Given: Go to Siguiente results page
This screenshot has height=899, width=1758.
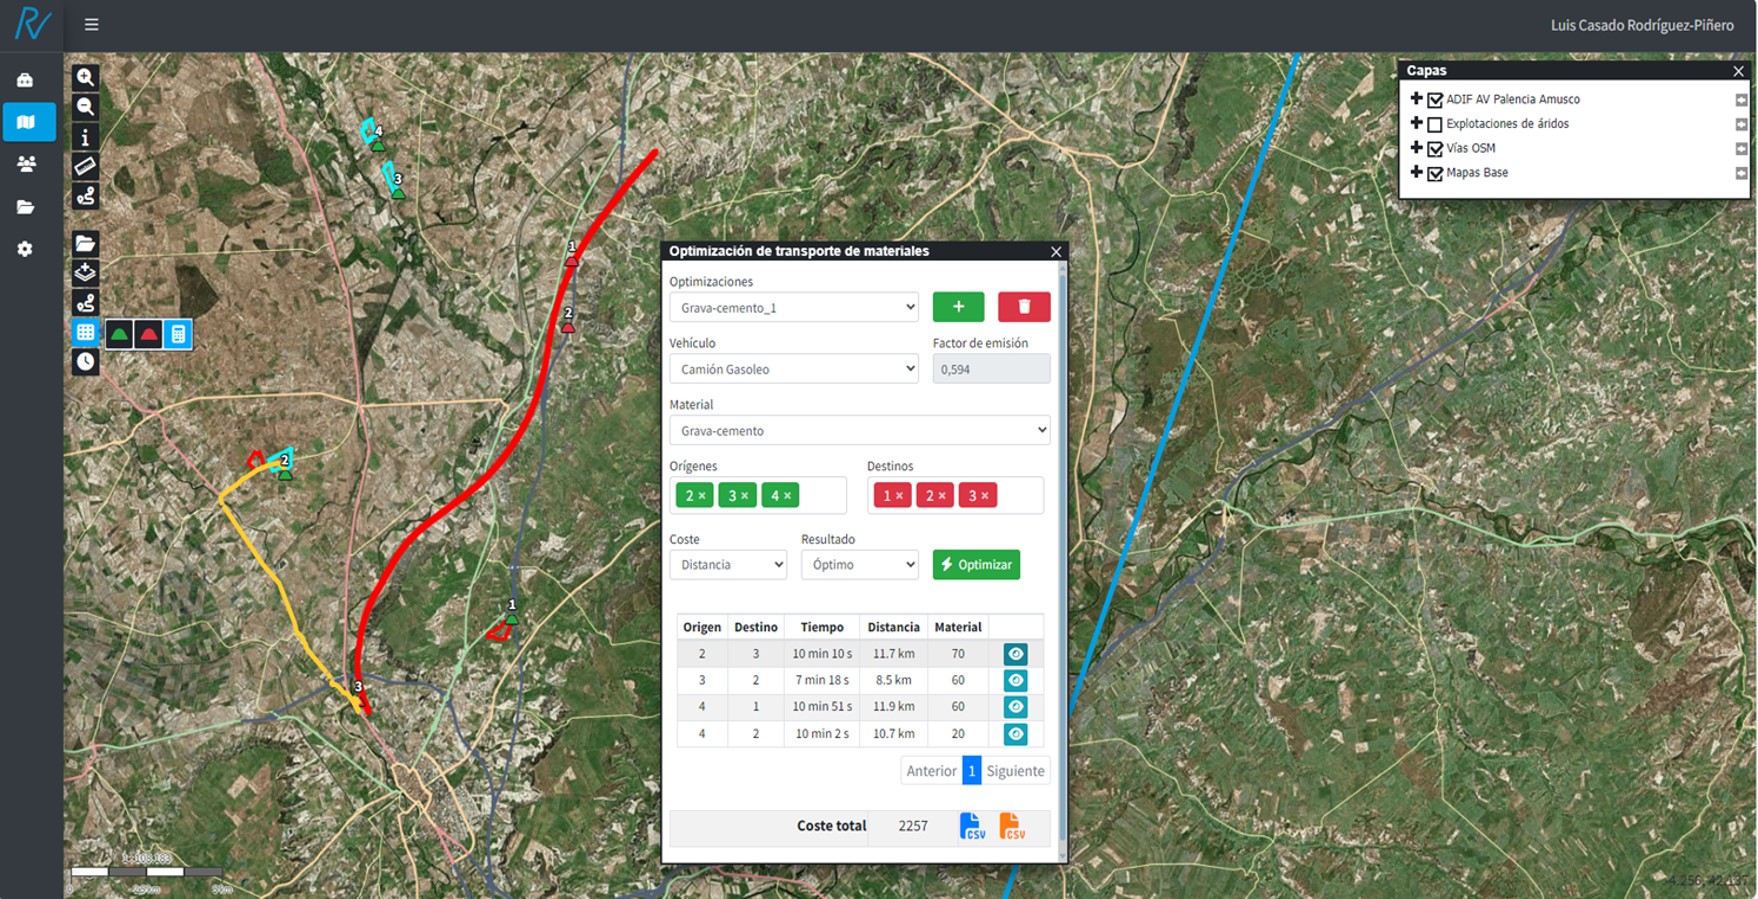Looking at the screenshot, I should click(x=1015, y=771).
